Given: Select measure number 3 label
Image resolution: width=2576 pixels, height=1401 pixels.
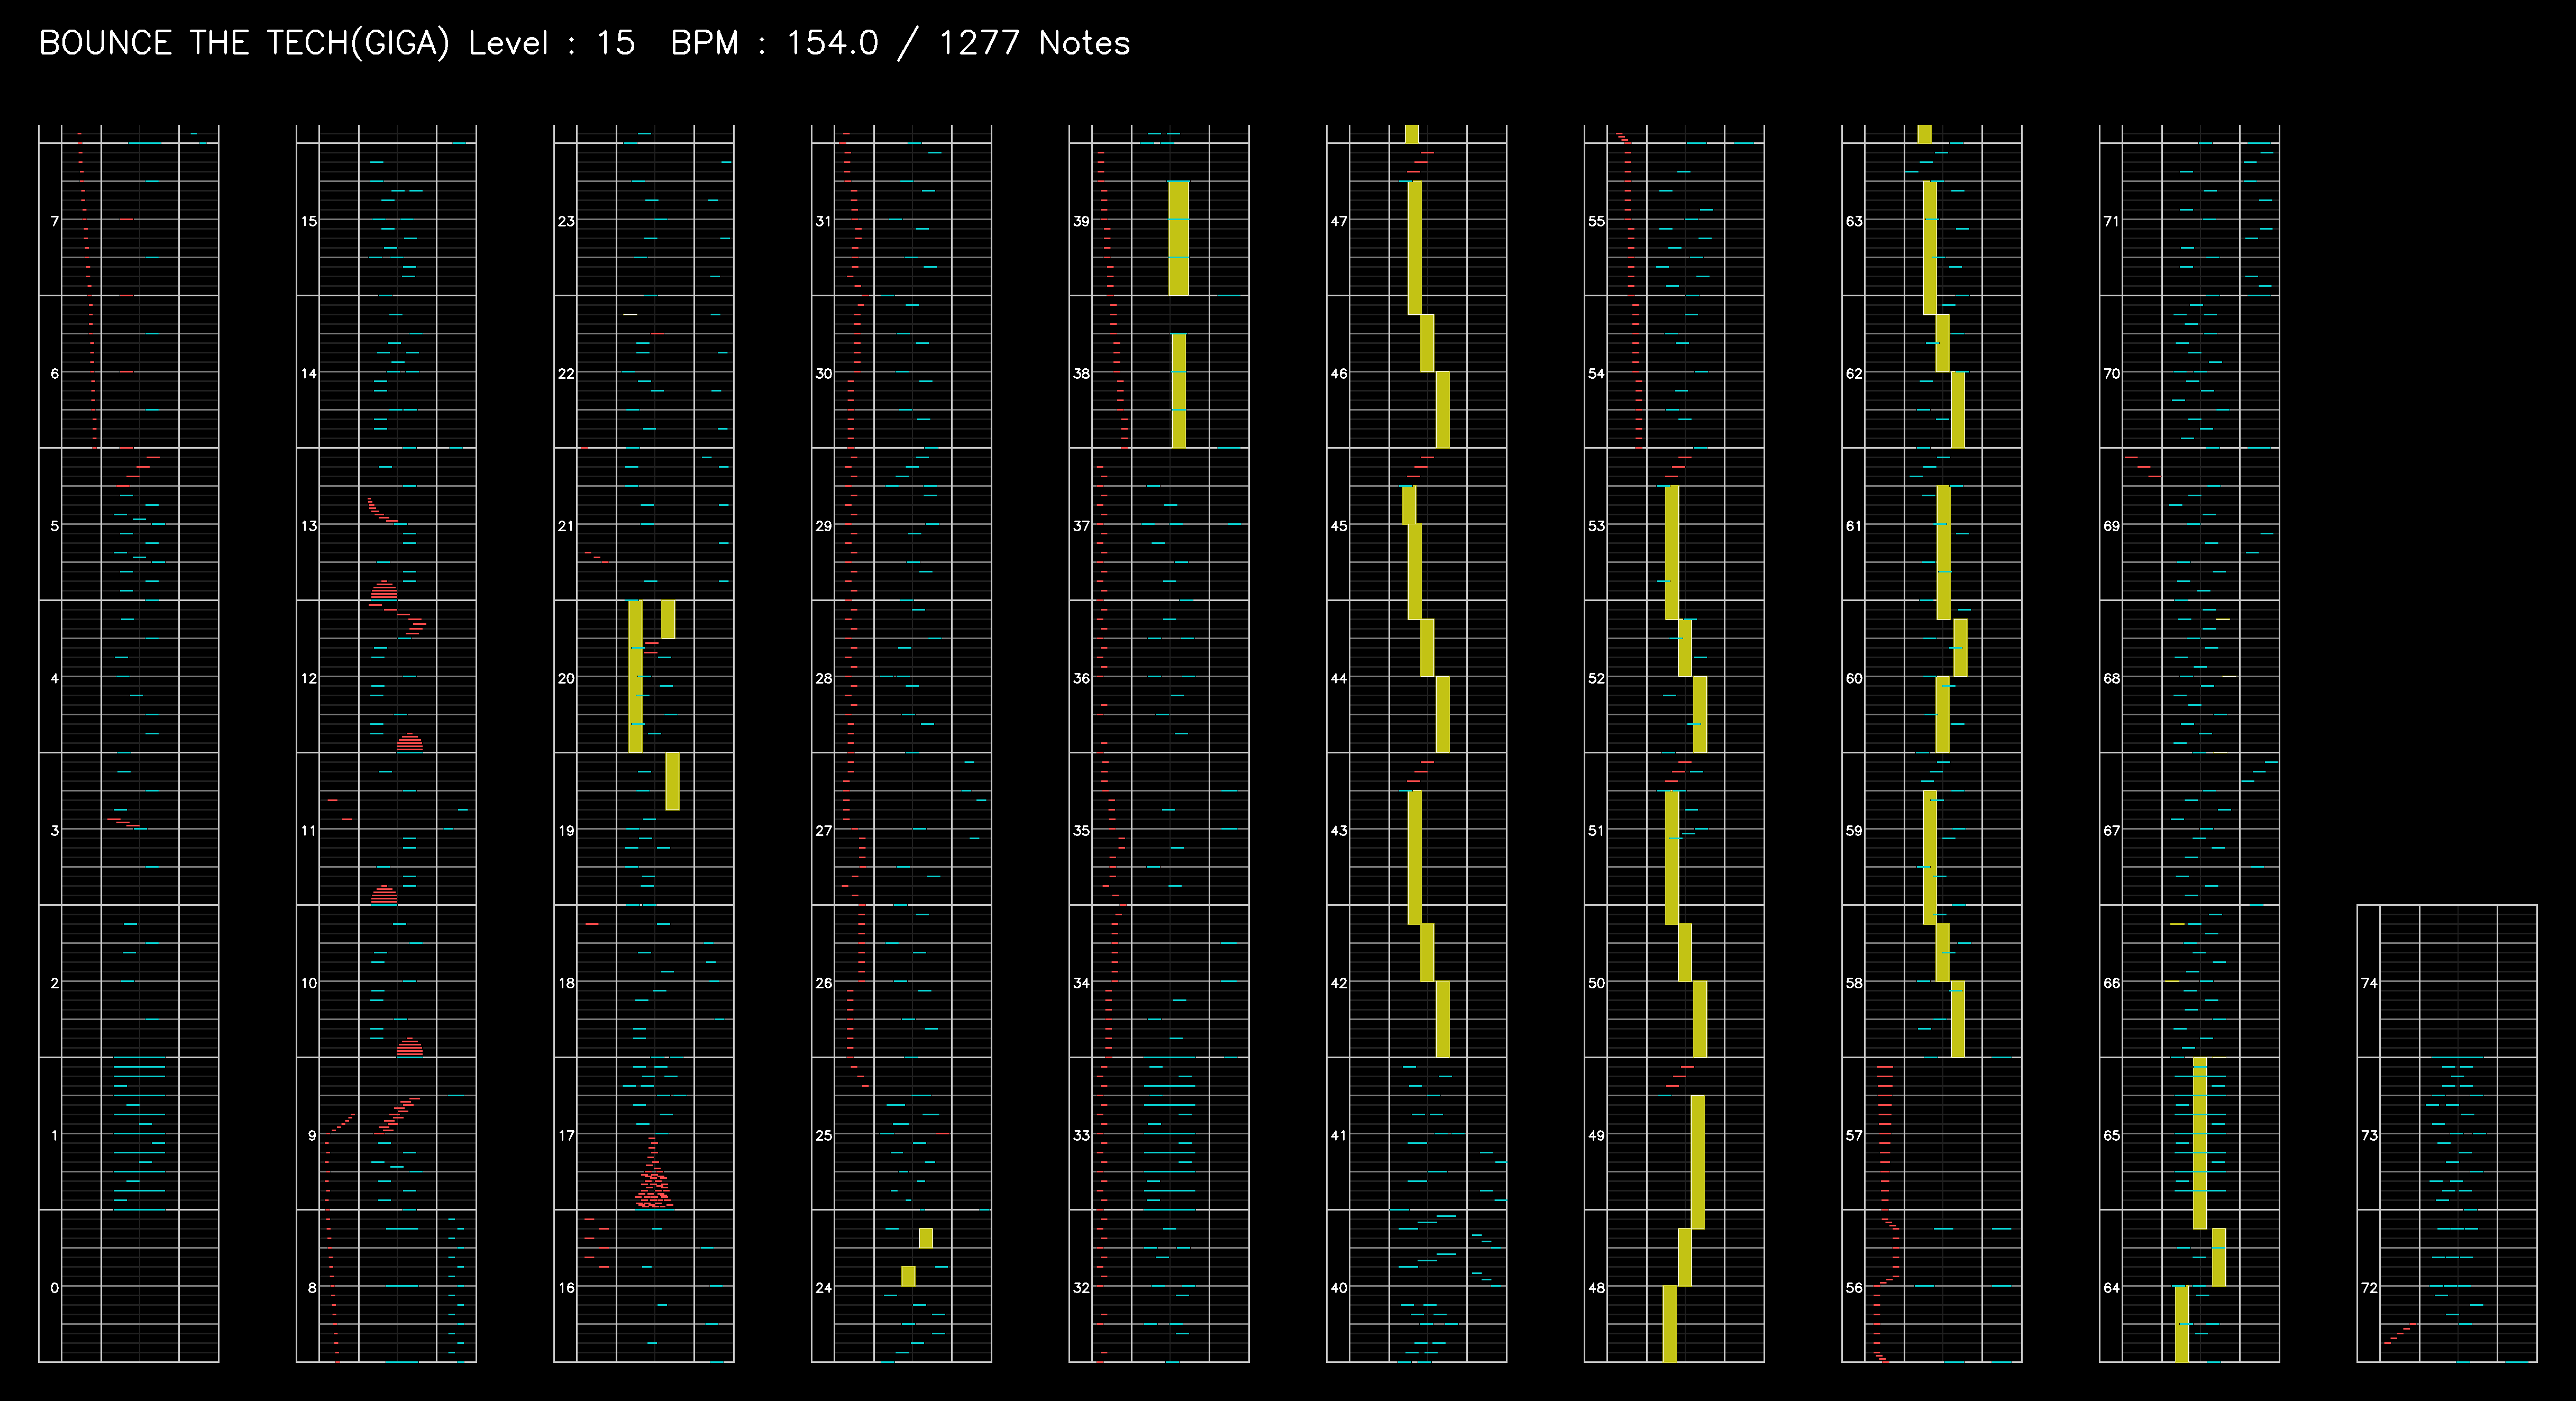Looking at the screenshot, I should [x=54, y=831].
